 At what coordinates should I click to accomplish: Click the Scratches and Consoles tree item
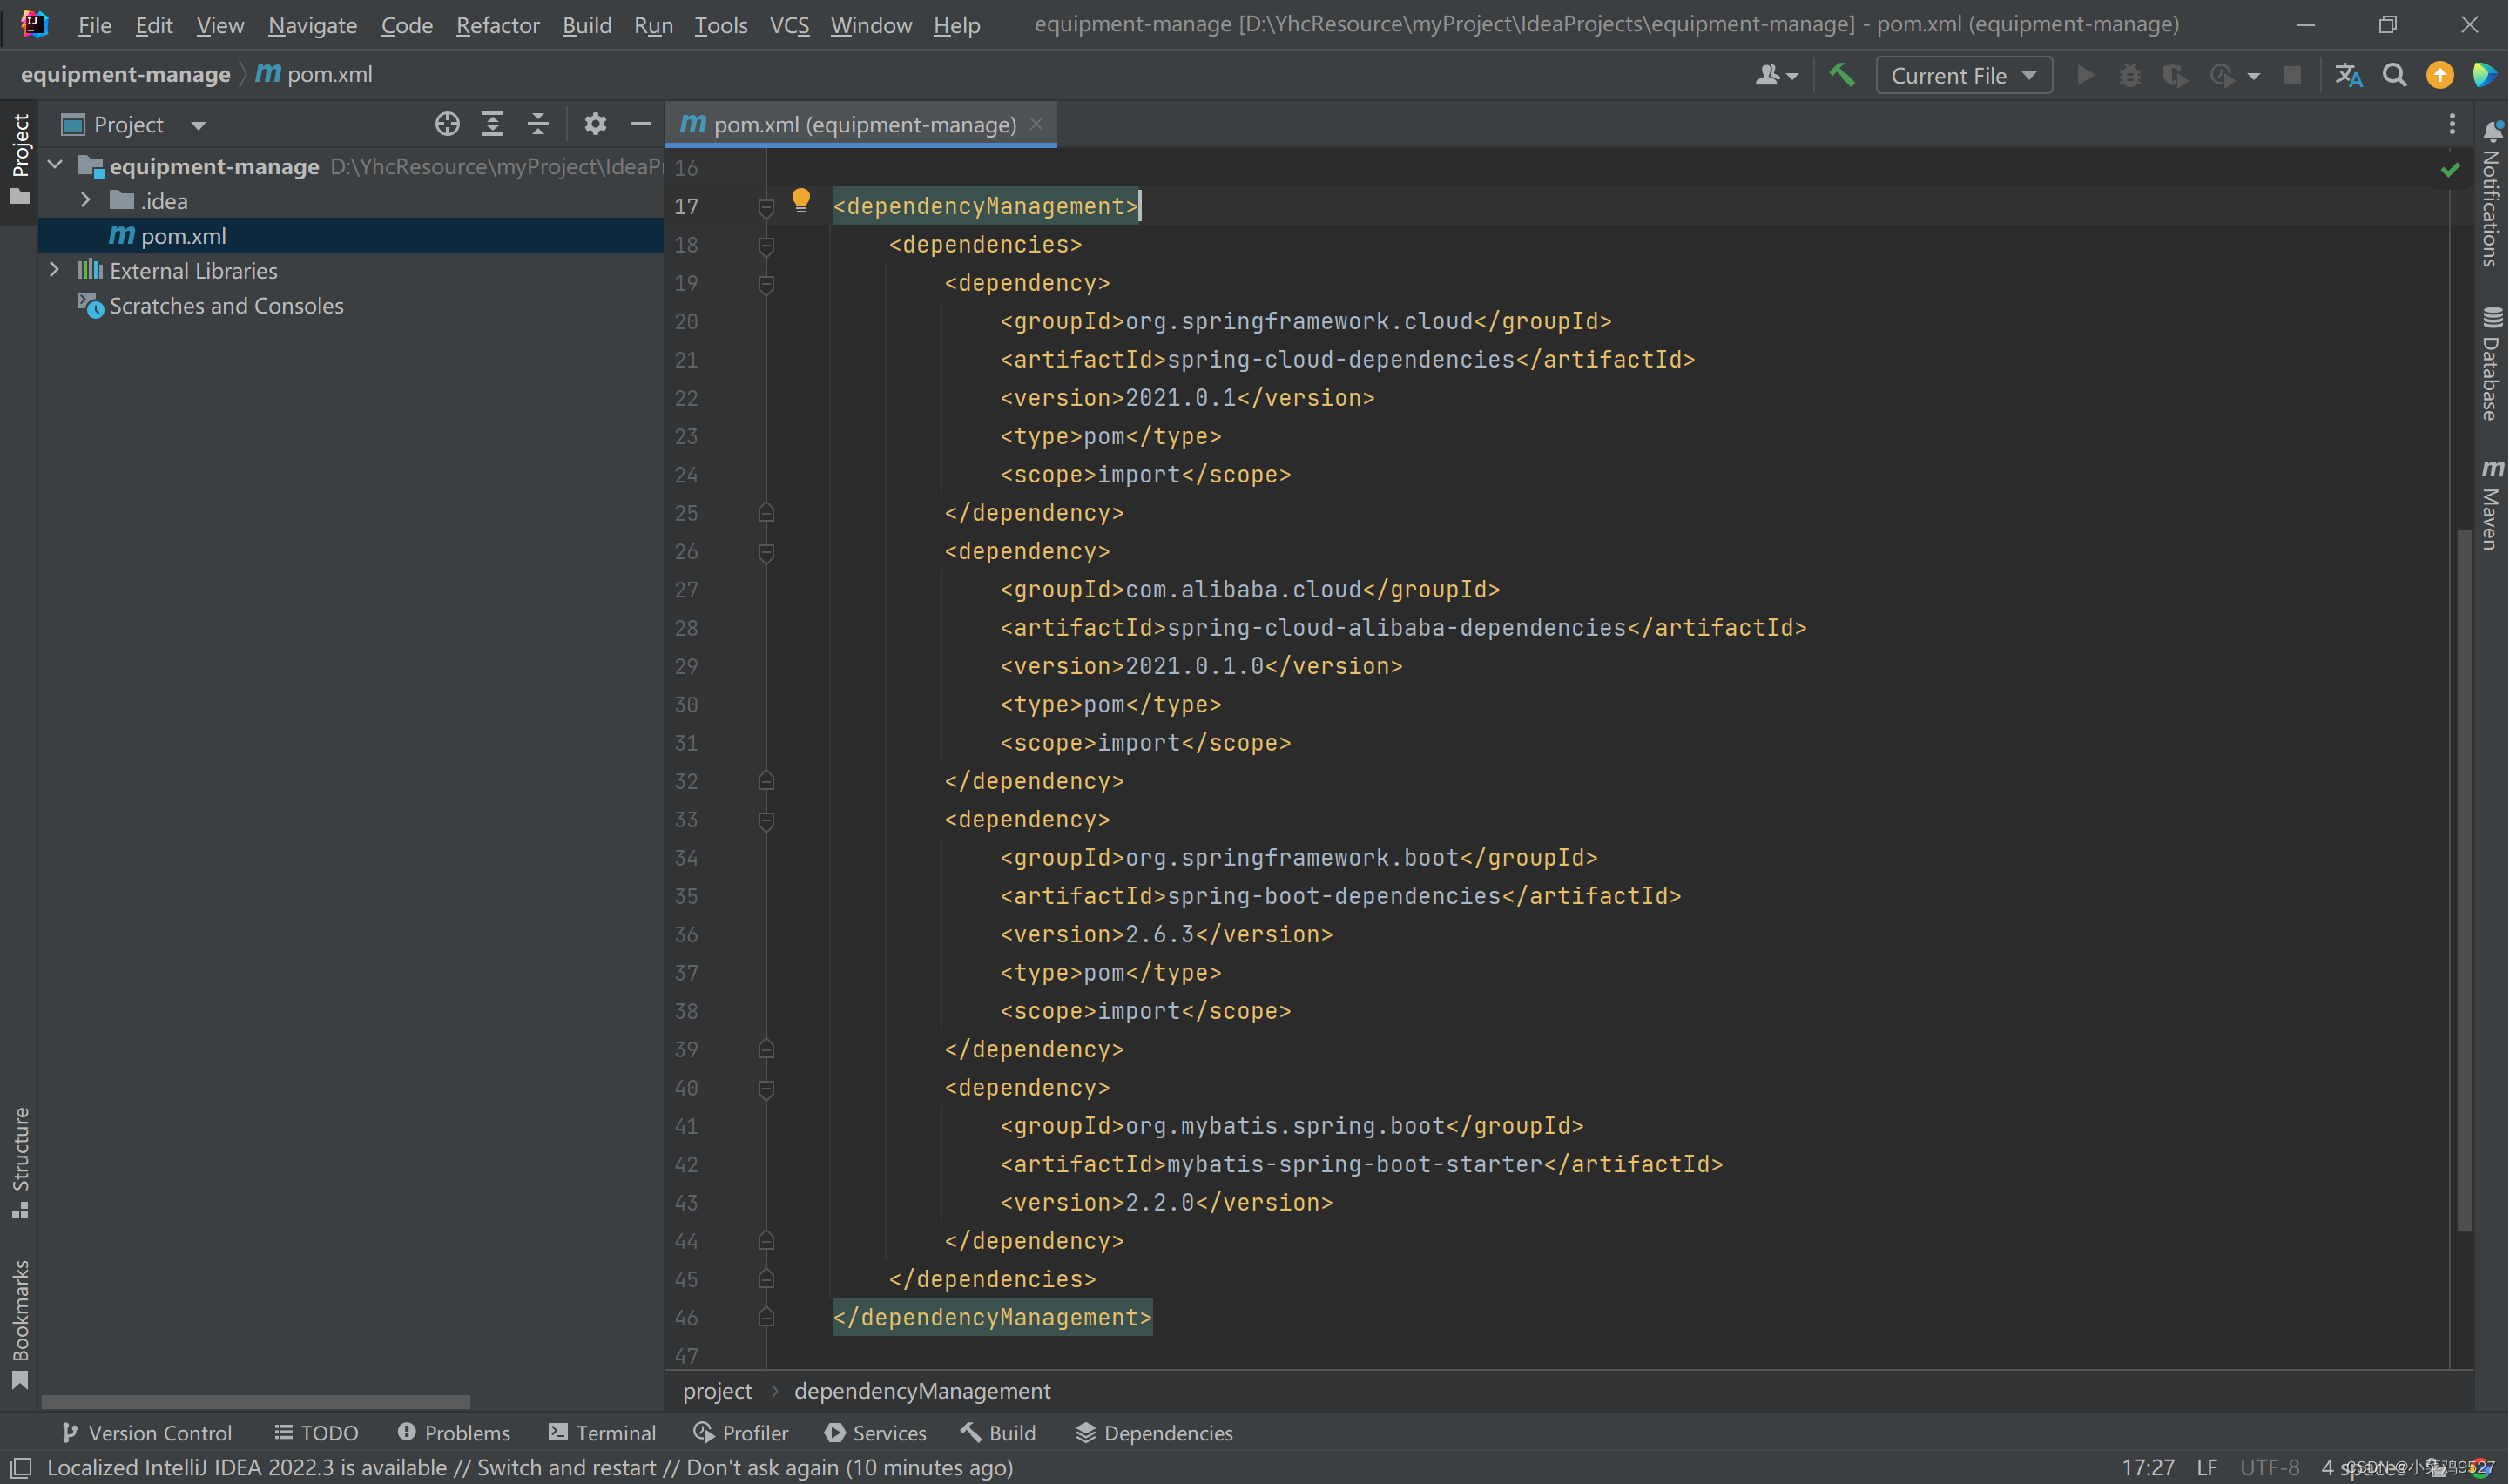tap(226, 306)
